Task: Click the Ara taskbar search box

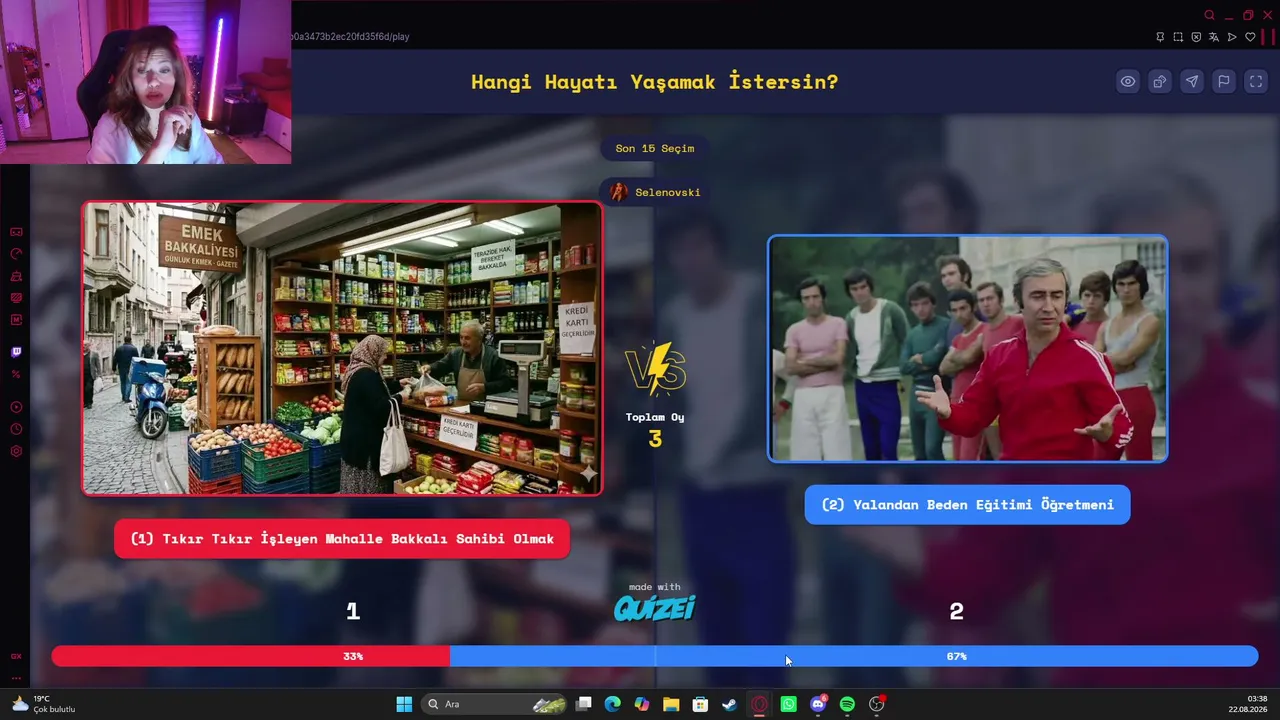Action: pyautogui.click(x=493, y=704)
